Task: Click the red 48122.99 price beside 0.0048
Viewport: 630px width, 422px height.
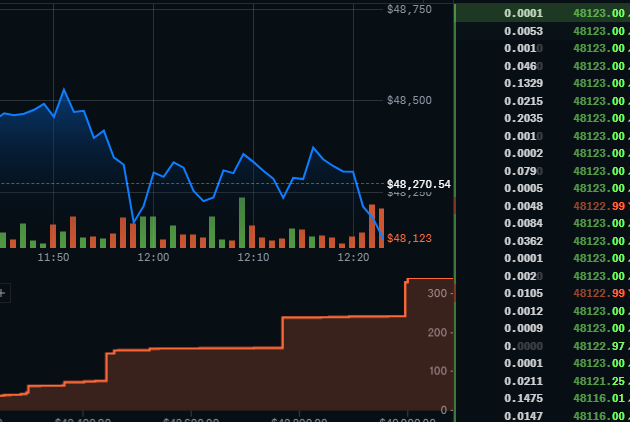Action: (599, 206)
